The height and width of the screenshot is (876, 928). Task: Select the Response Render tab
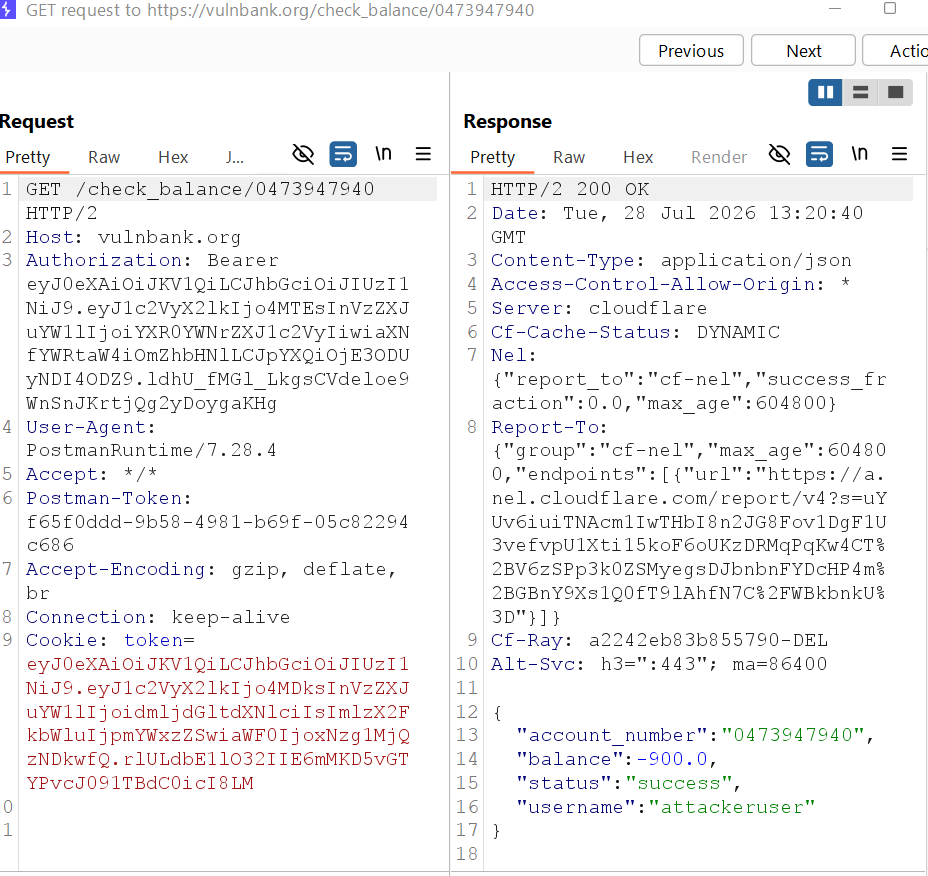point(719,157)
